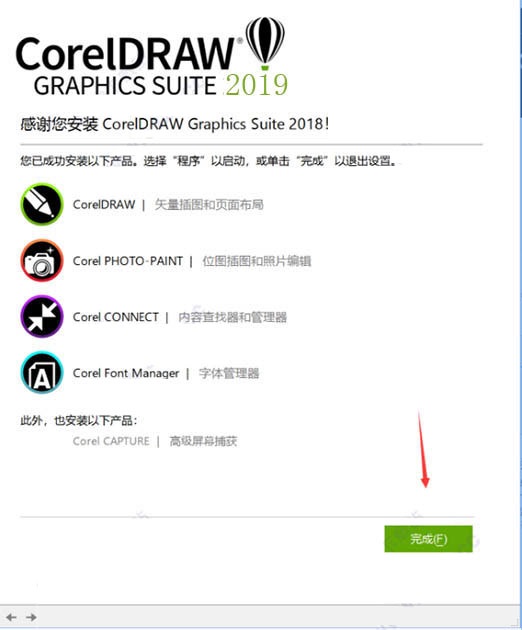
Task: Click the Corel CAPTURE product text
Action: (111, 441)
